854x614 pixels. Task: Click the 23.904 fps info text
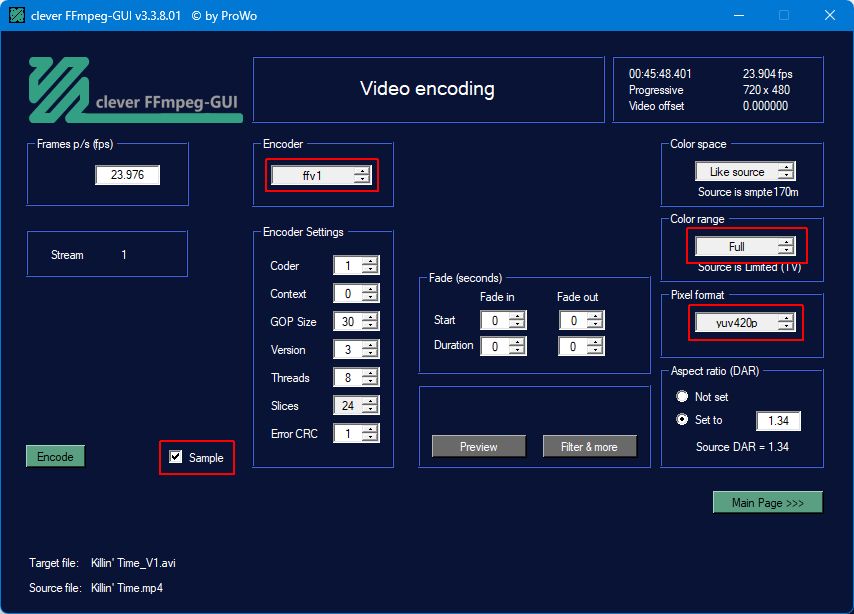click(767, 74)
